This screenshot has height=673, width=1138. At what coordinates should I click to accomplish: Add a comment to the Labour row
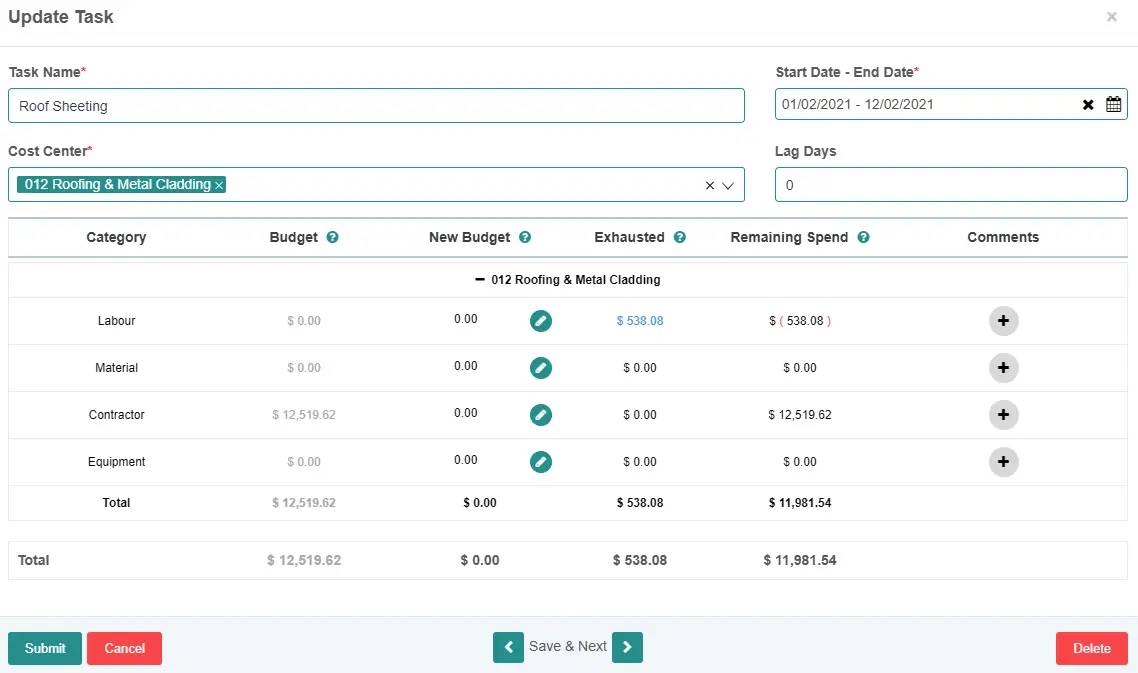1003,321
